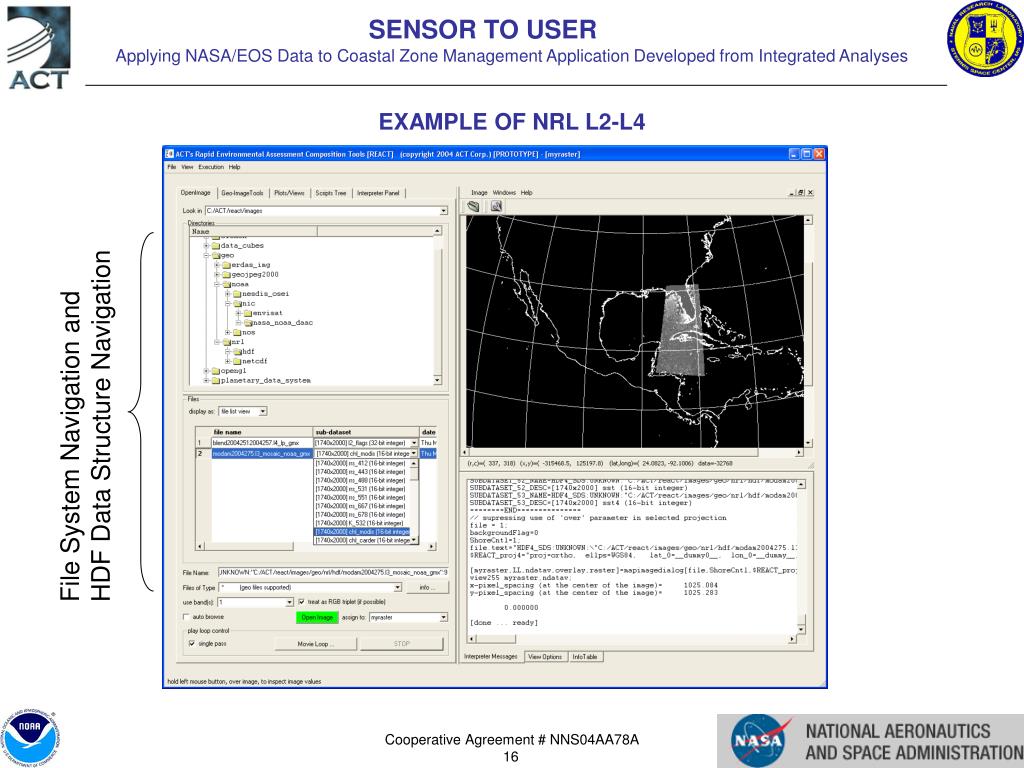Click the netcdf folder icon
Screen dimensions: 1024x768
237,361
